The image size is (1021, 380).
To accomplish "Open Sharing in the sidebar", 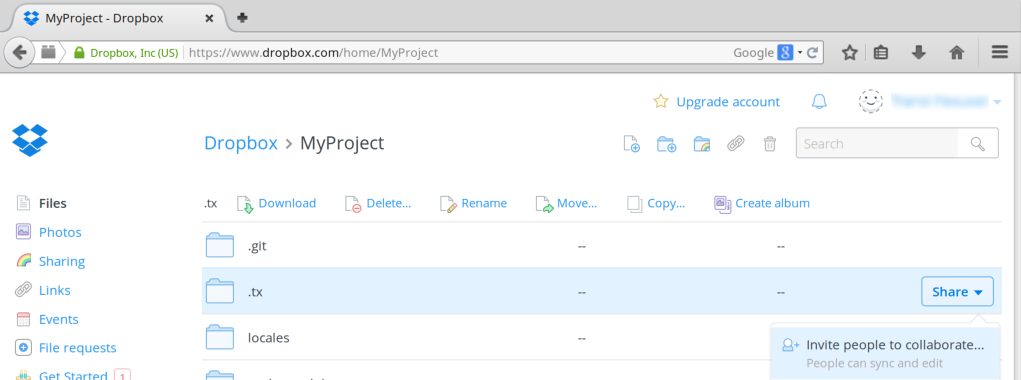I will 62,262.
